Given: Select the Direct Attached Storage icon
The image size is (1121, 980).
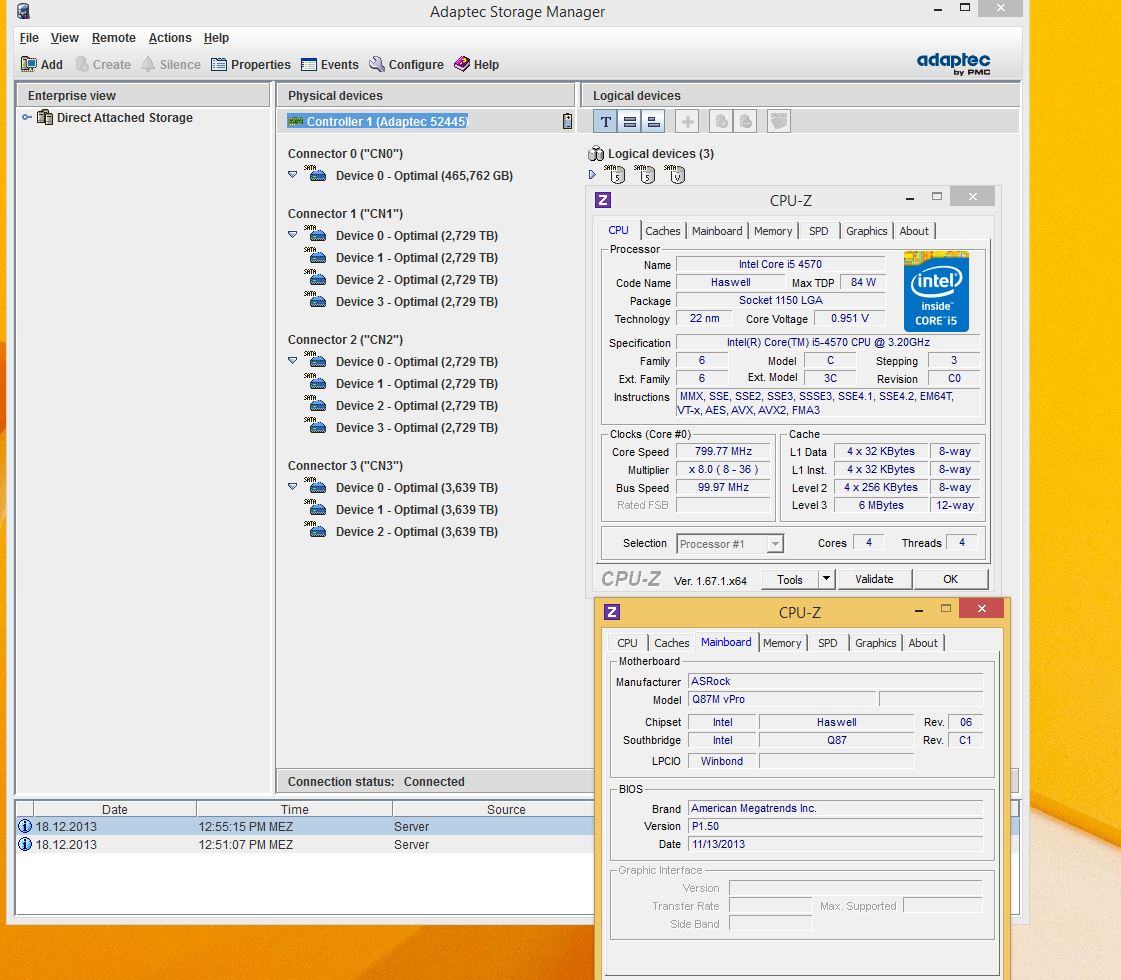Looking at the screenshot, I should [45, 117].
